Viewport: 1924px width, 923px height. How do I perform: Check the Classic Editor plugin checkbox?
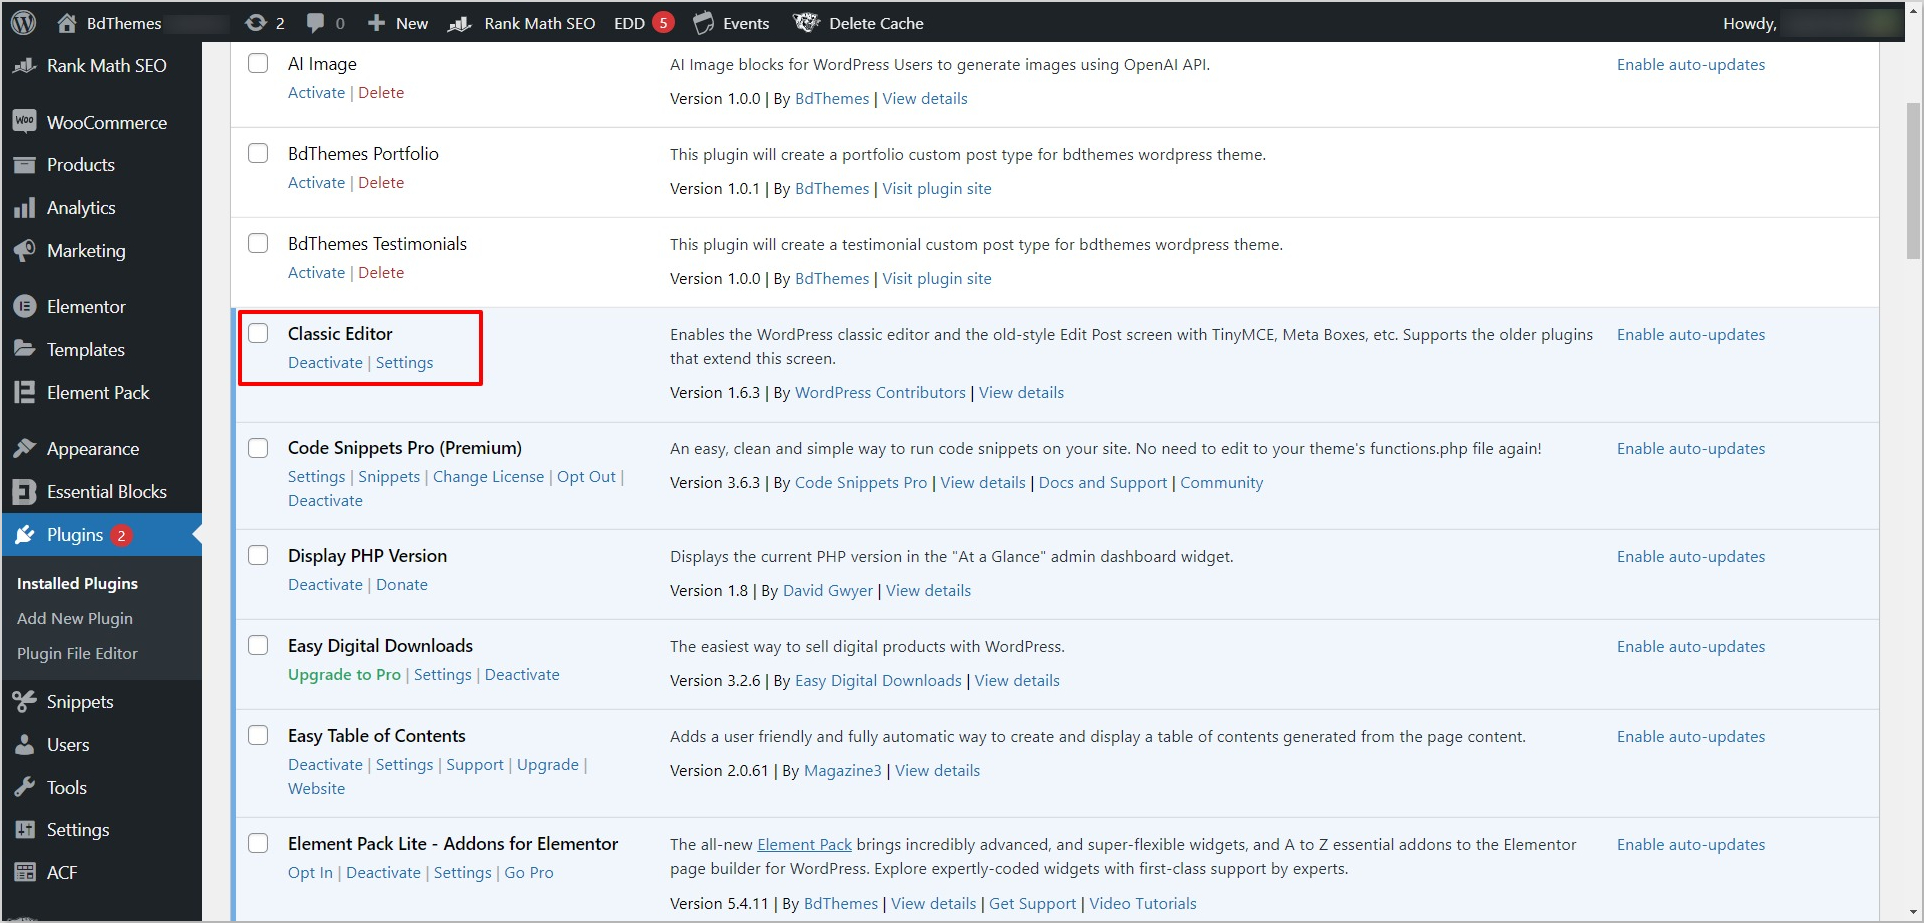258,333
